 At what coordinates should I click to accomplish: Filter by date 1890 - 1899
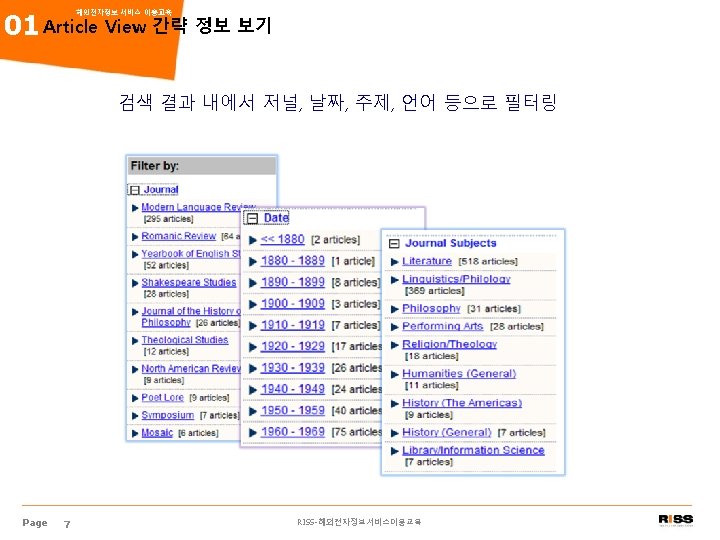[292, 282]
